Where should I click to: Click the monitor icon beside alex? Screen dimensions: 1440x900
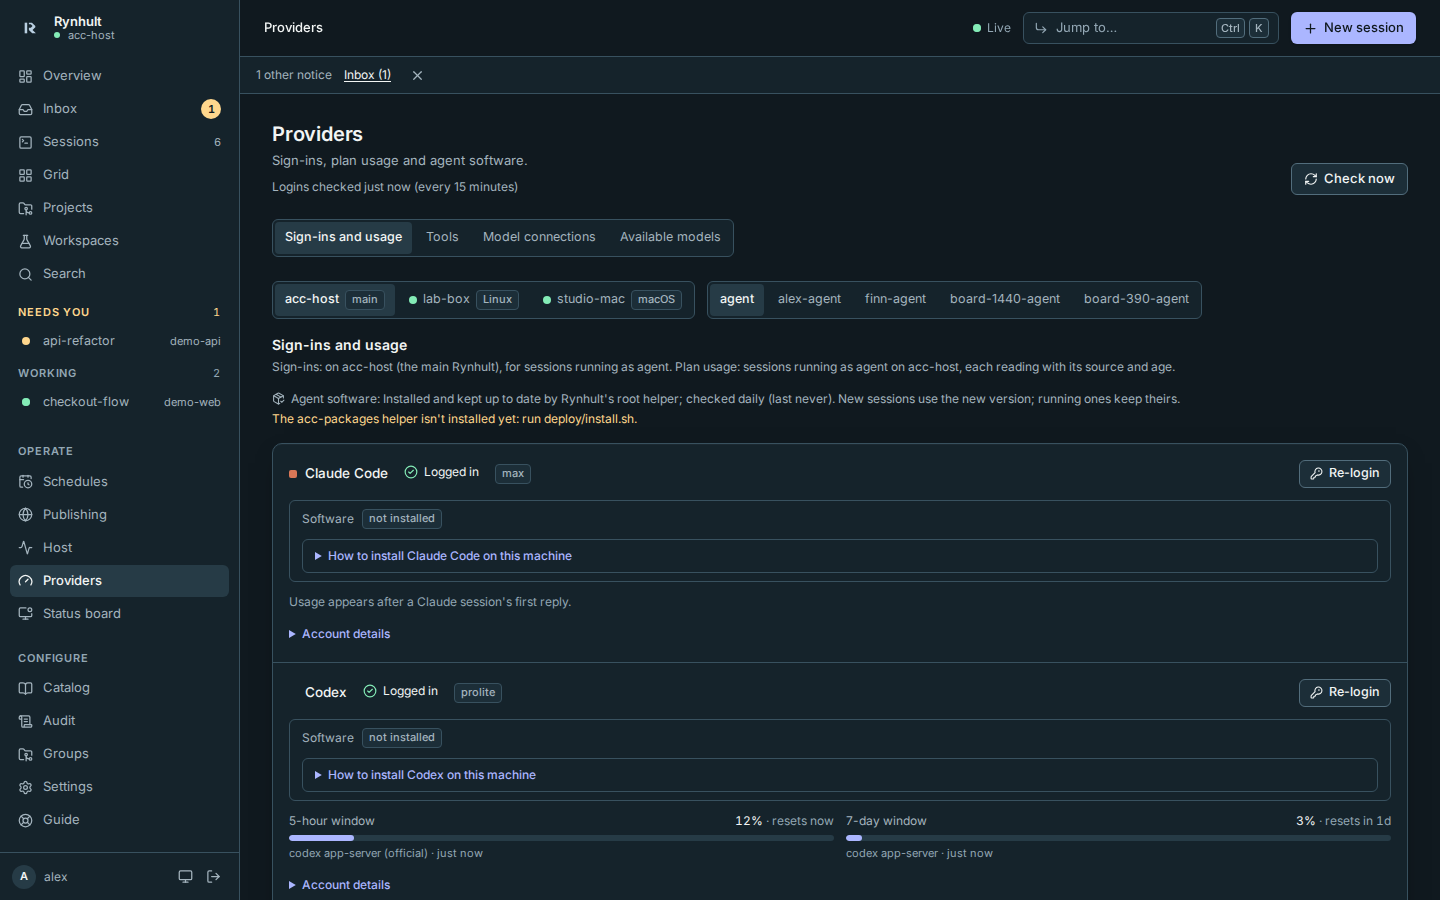pos(185,877)
